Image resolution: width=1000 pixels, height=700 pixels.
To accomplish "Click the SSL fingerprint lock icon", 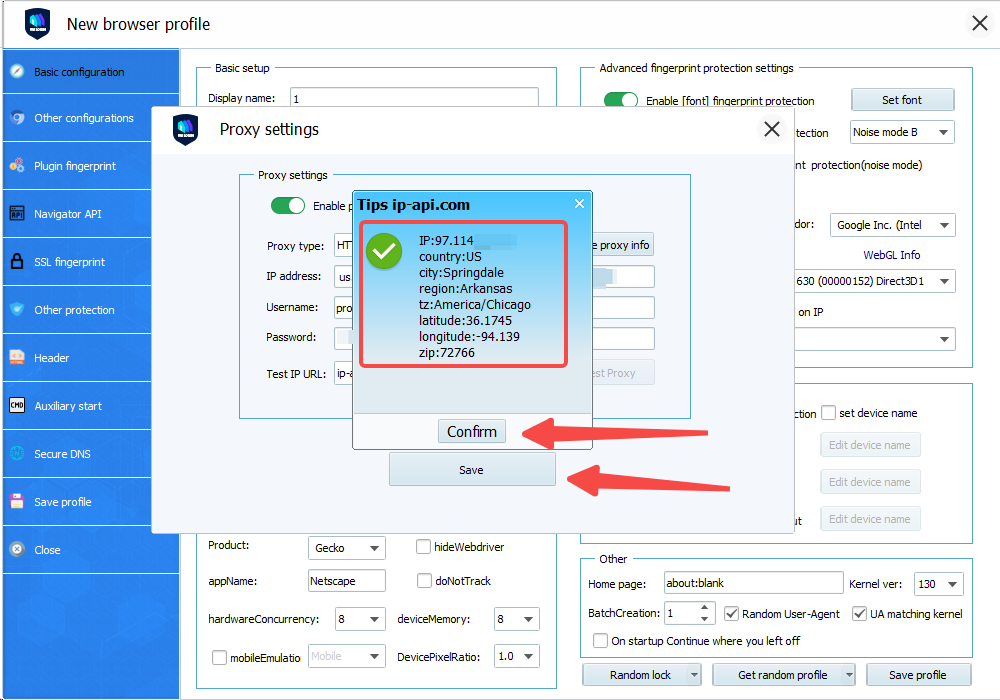I will pos(16,262).
